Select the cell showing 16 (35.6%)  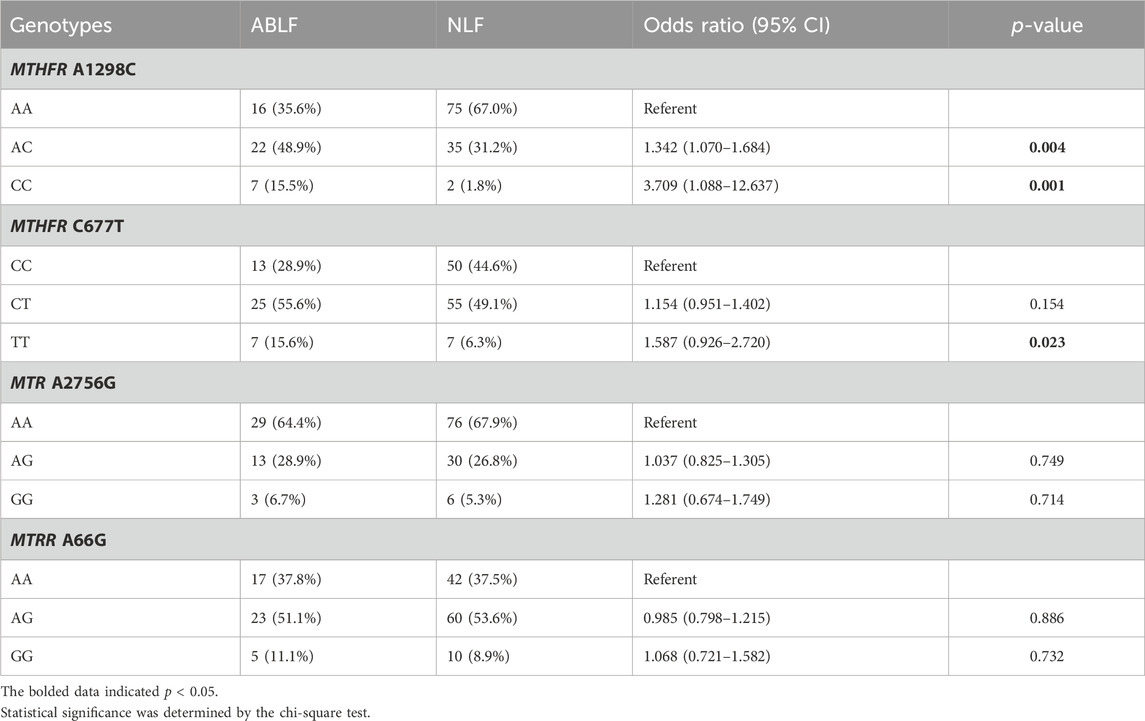[338, 109]
